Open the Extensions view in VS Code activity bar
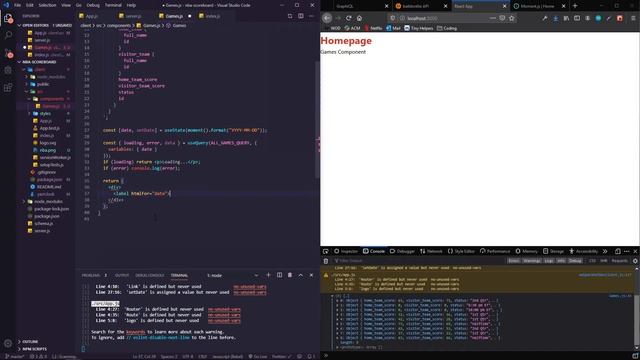 (8, 87)
